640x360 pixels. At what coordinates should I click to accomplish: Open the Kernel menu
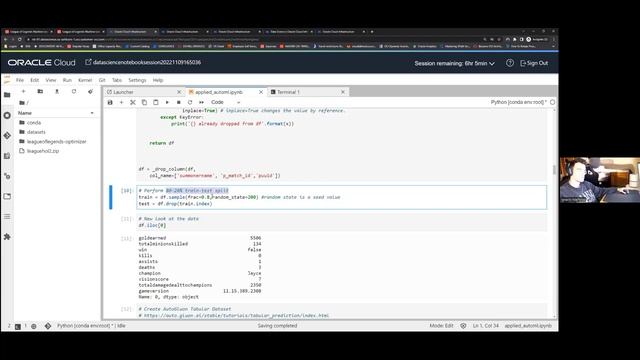[x=85, y=80]
